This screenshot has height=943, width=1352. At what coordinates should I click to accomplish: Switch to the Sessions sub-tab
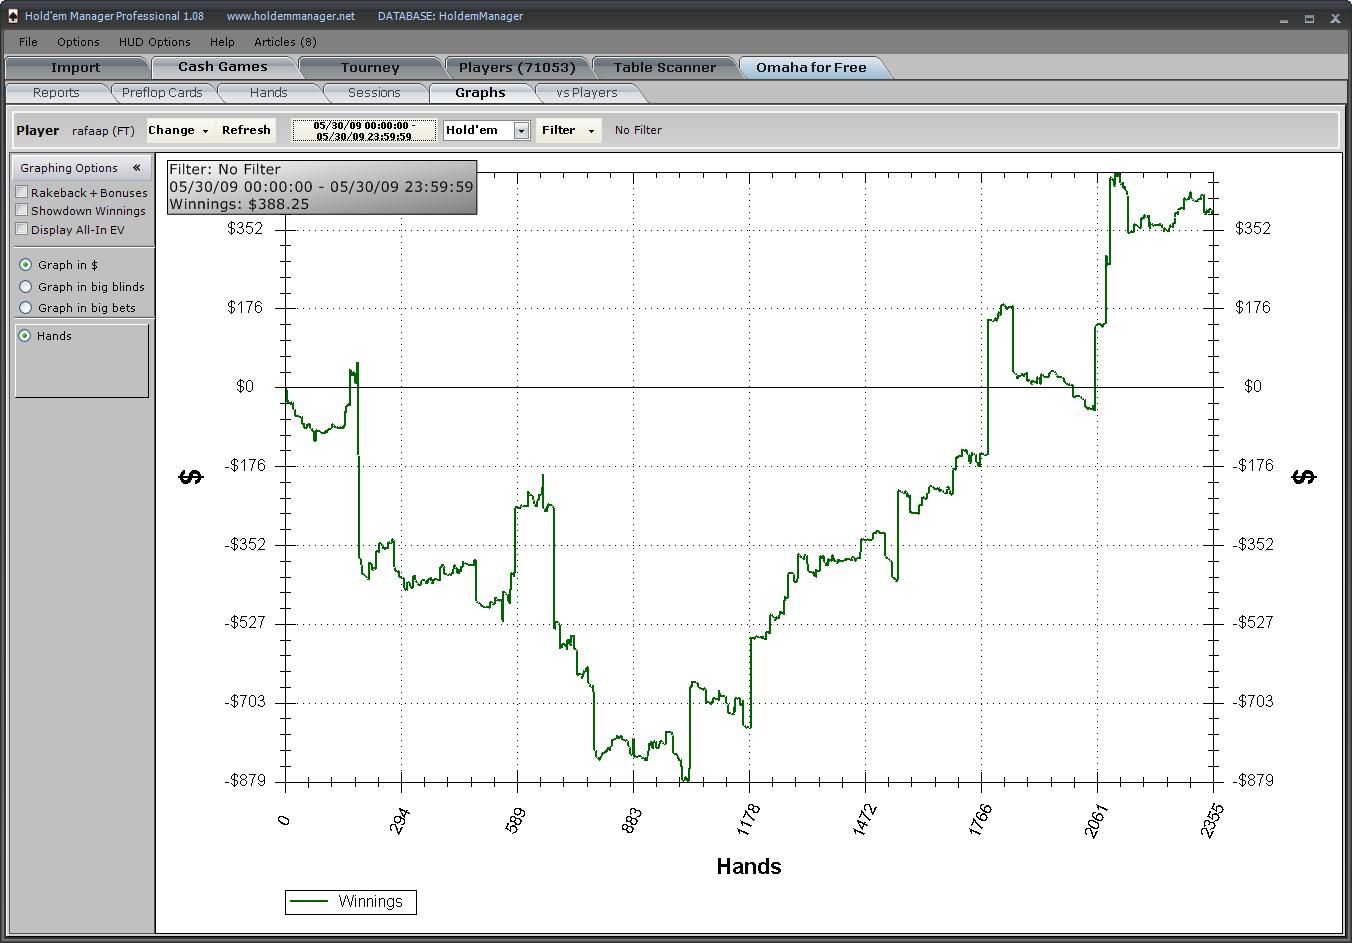(x=374, y=93)
